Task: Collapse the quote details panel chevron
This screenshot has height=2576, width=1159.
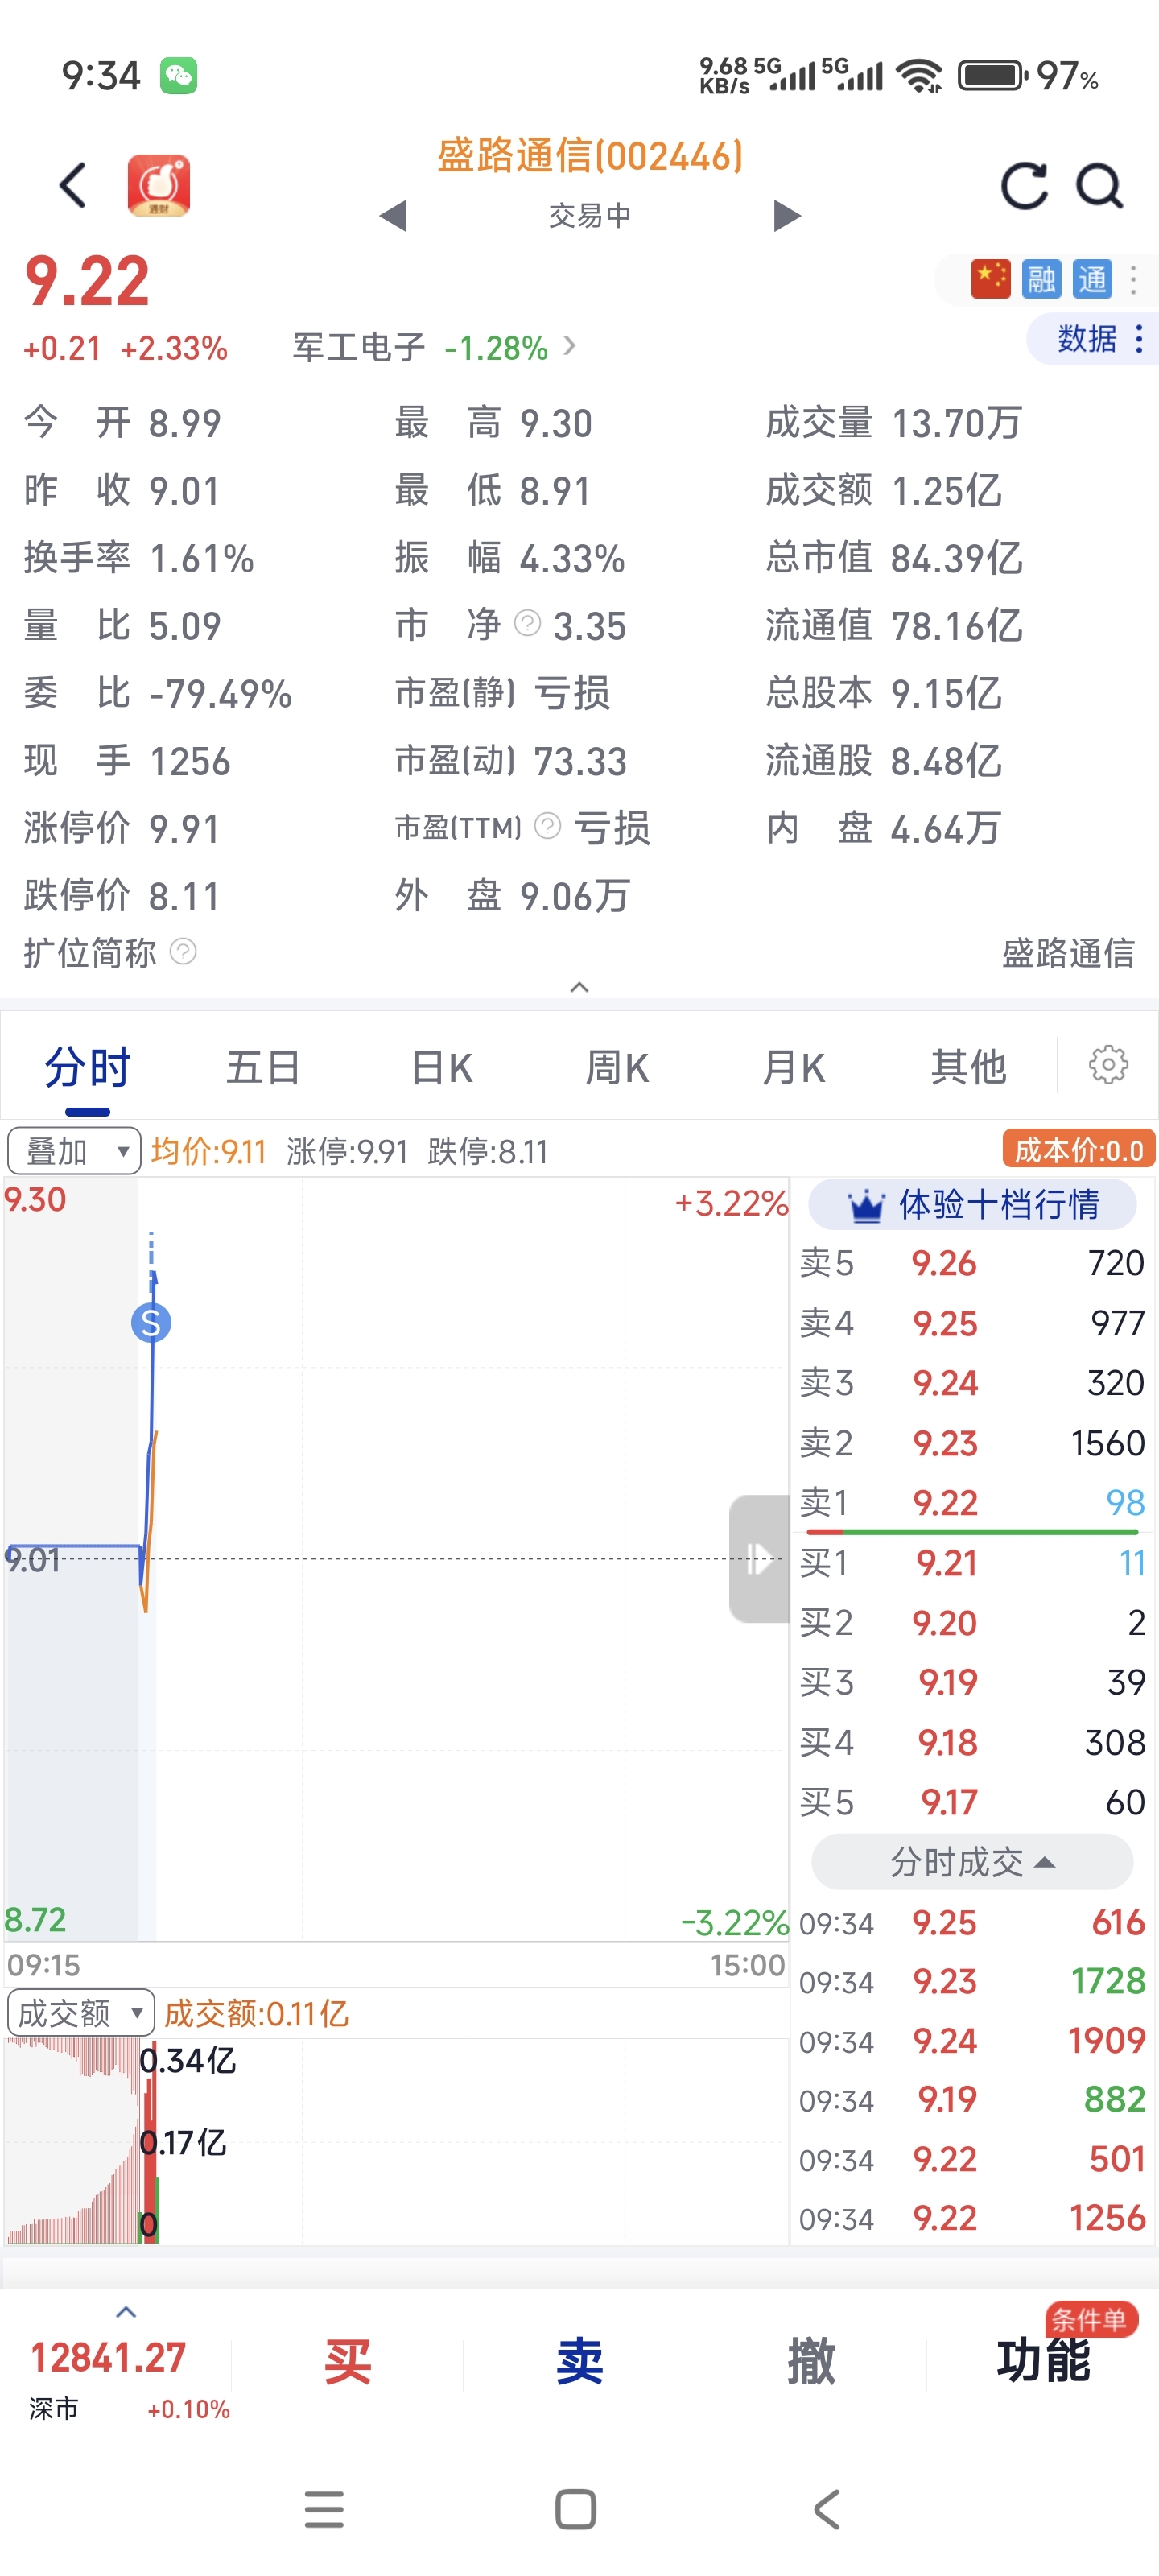Action: coord(579,987)
